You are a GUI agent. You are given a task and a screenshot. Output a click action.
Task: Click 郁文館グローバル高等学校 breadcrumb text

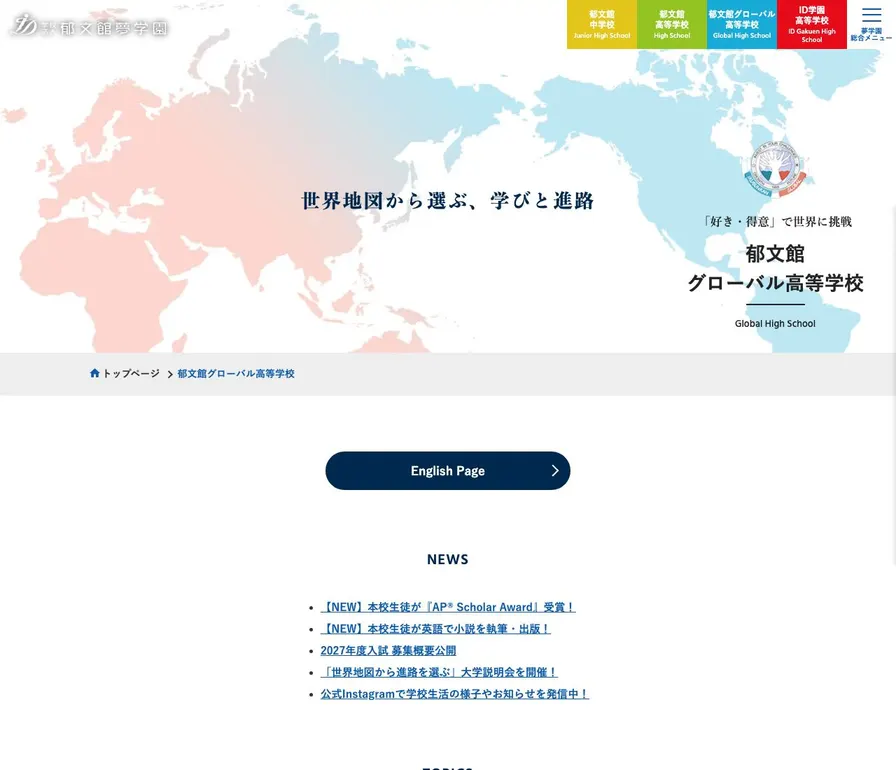click(236, 374)
